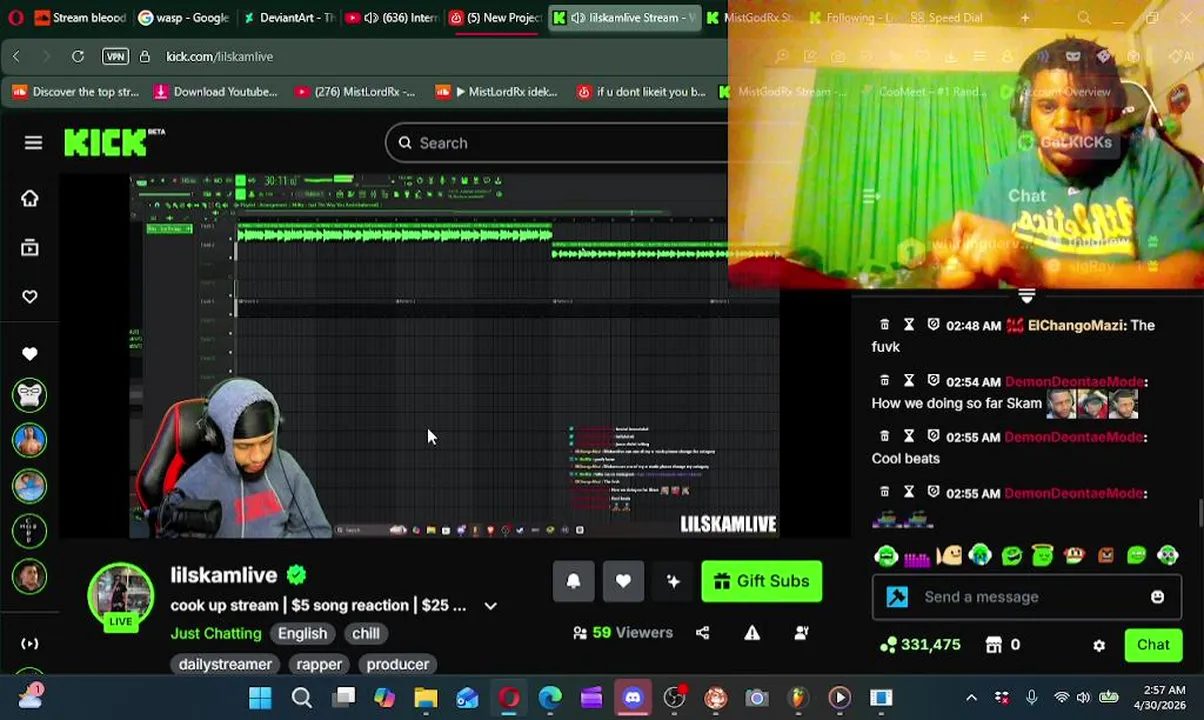Delete the 'Cool beats' message via the trash icon
This screenshot has height=720, width=1204.
(884, 437)
